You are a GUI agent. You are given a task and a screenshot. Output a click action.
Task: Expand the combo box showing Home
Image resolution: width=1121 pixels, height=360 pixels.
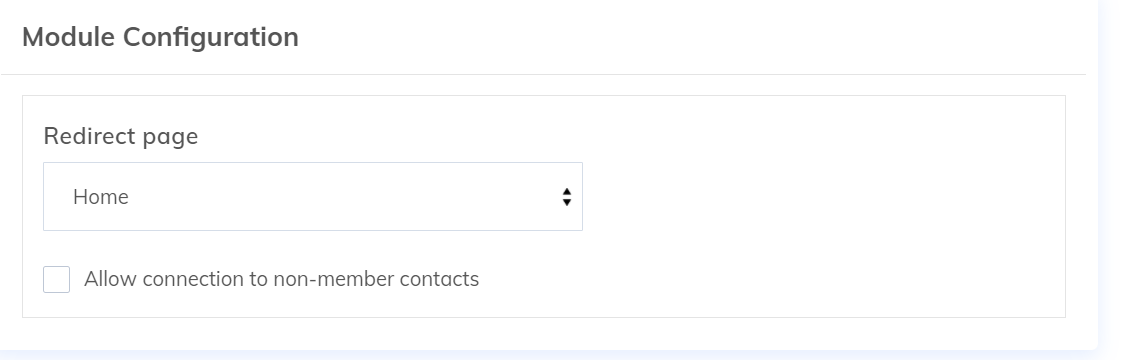312,196
